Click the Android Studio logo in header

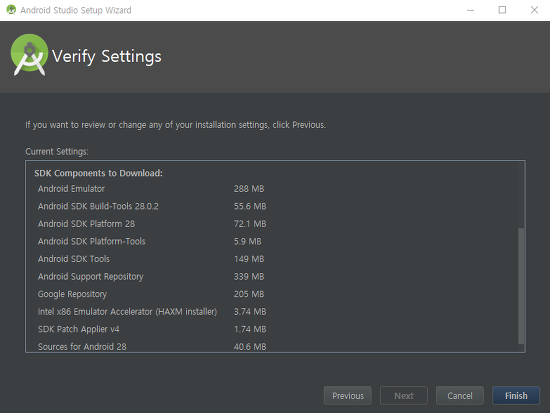tap(29, 54)
